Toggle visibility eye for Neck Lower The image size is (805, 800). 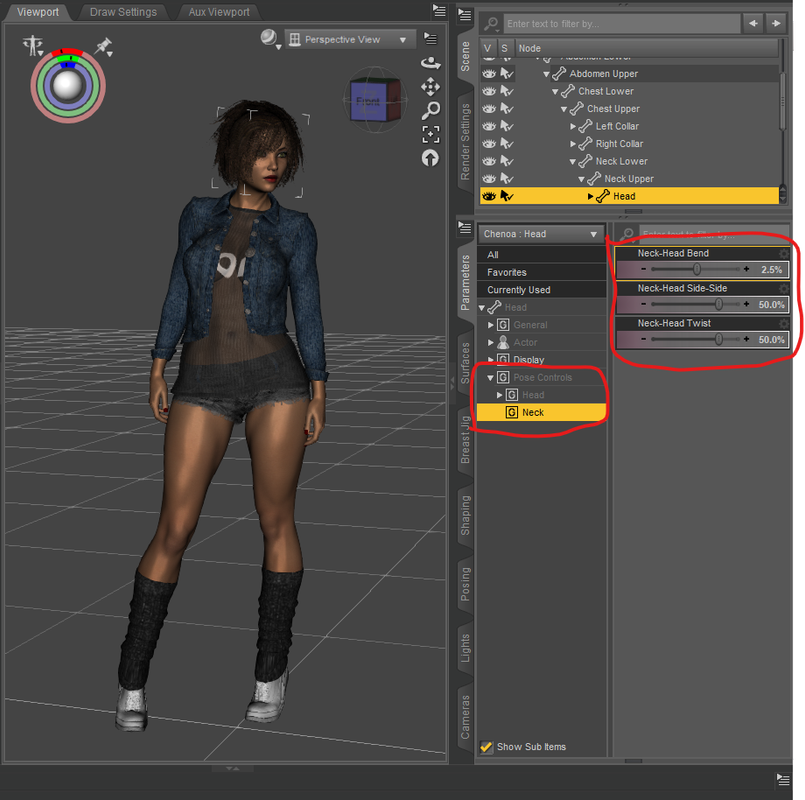(x=489, y=161)
